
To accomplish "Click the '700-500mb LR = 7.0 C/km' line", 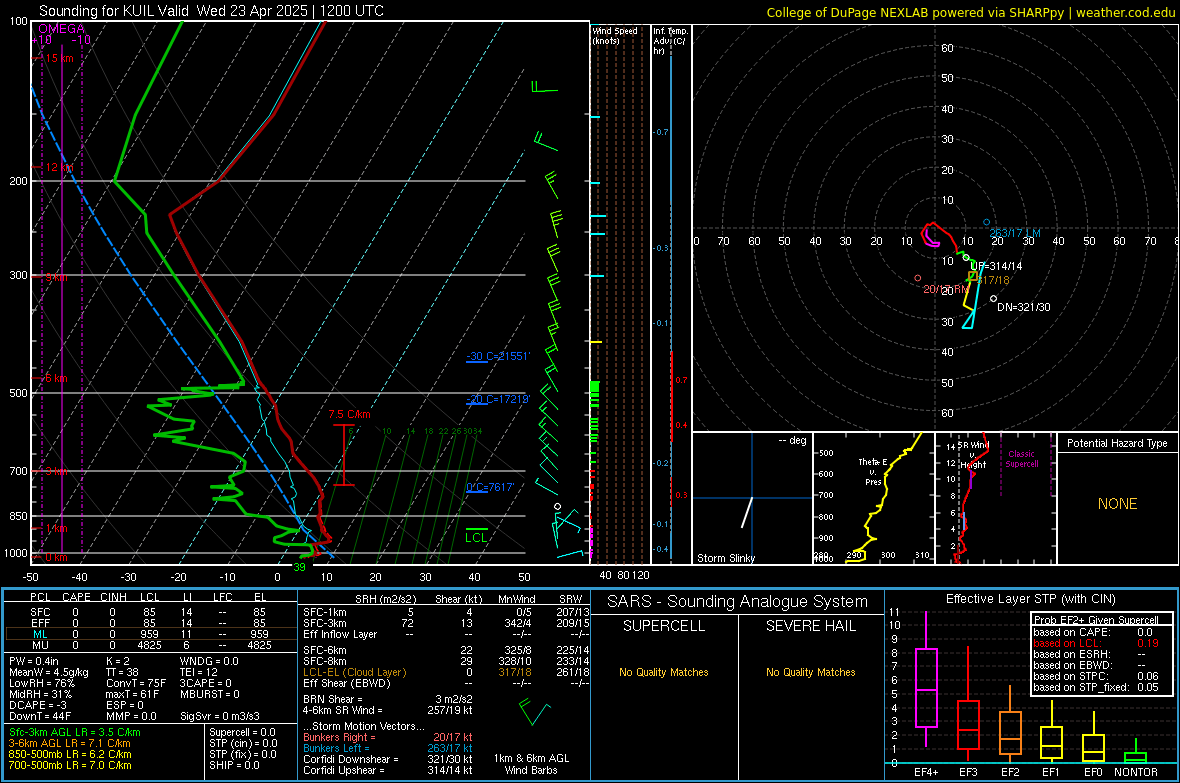I will coord(70,765).
